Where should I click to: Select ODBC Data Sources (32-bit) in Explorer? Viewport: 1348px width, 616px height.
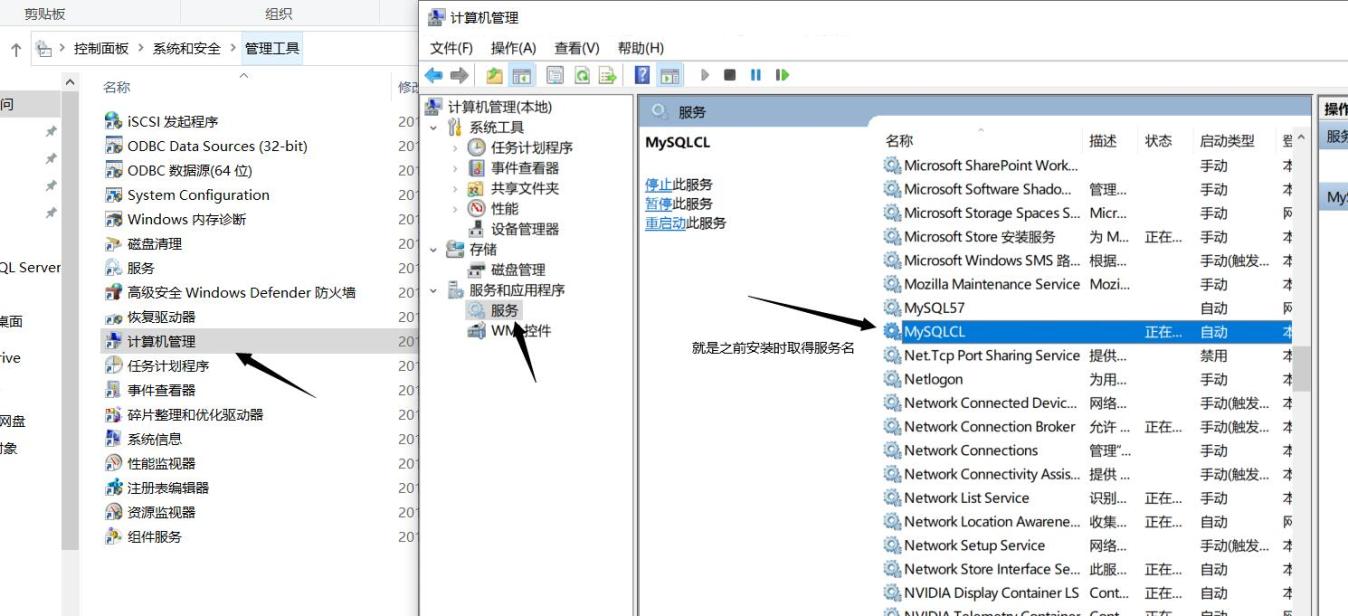[217, 146]
